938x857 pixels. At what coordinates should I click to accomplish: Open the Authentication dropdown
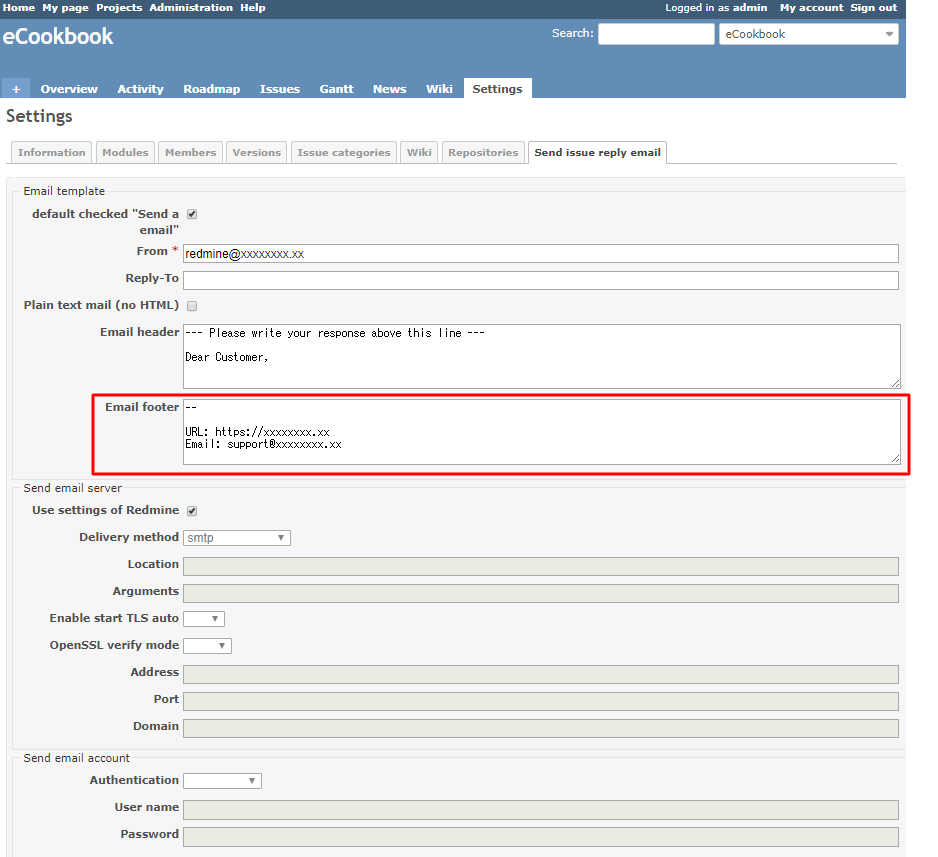click(222, 780)
